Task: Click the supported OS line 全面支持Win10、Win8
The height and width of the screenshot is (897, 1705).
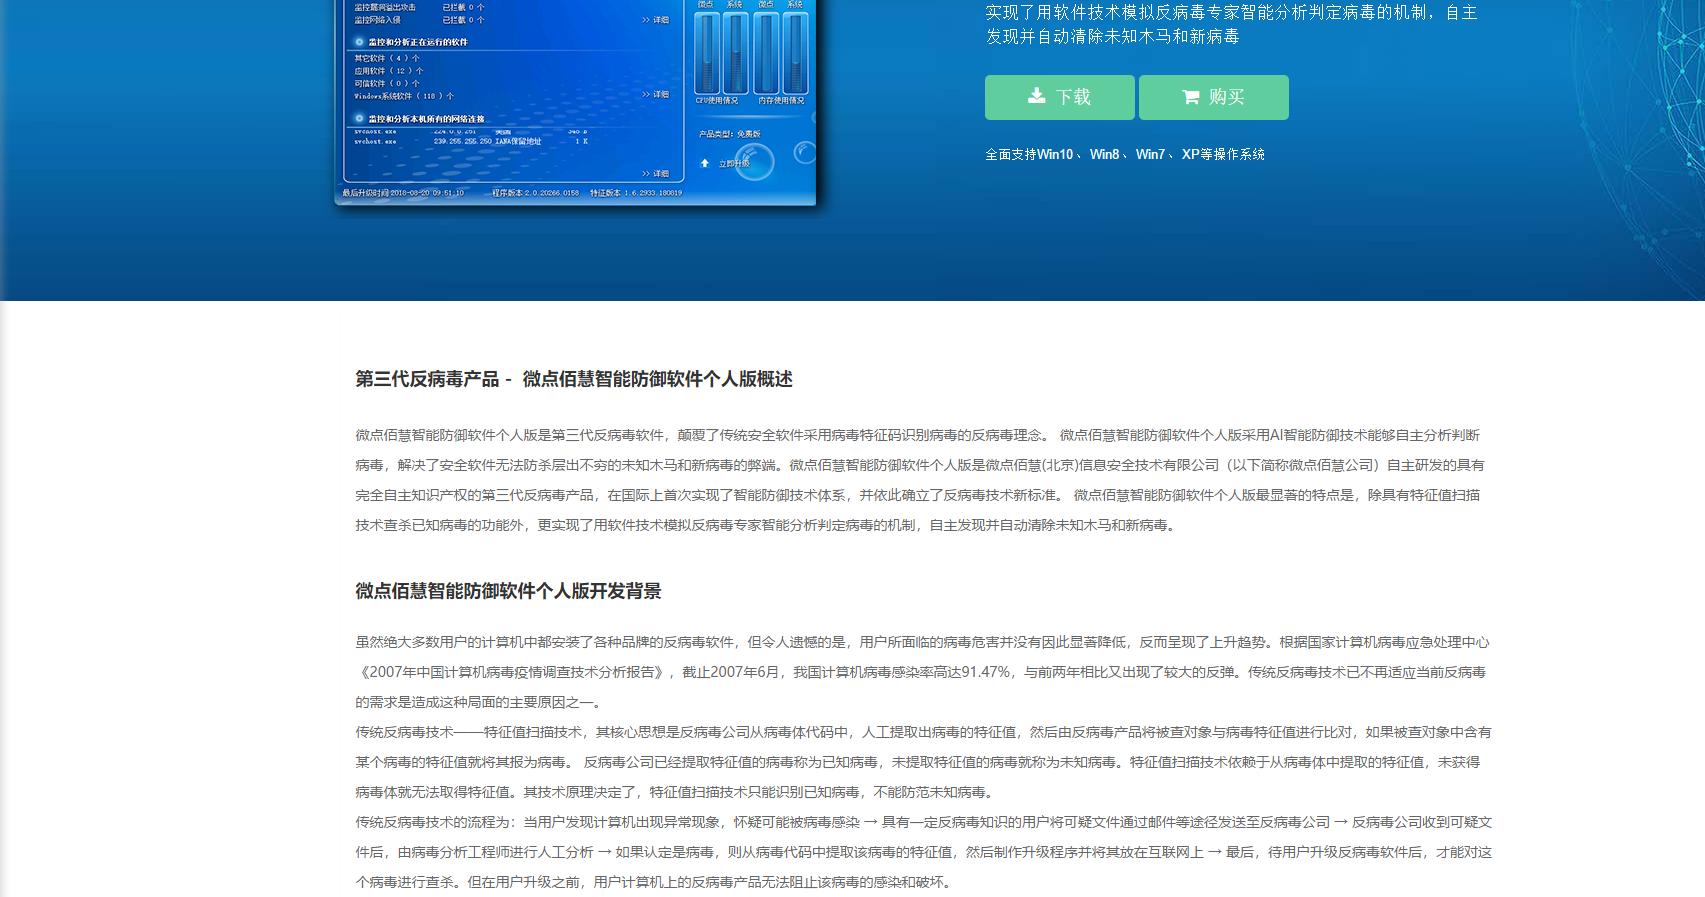Action: click(x=1125, y=154)
